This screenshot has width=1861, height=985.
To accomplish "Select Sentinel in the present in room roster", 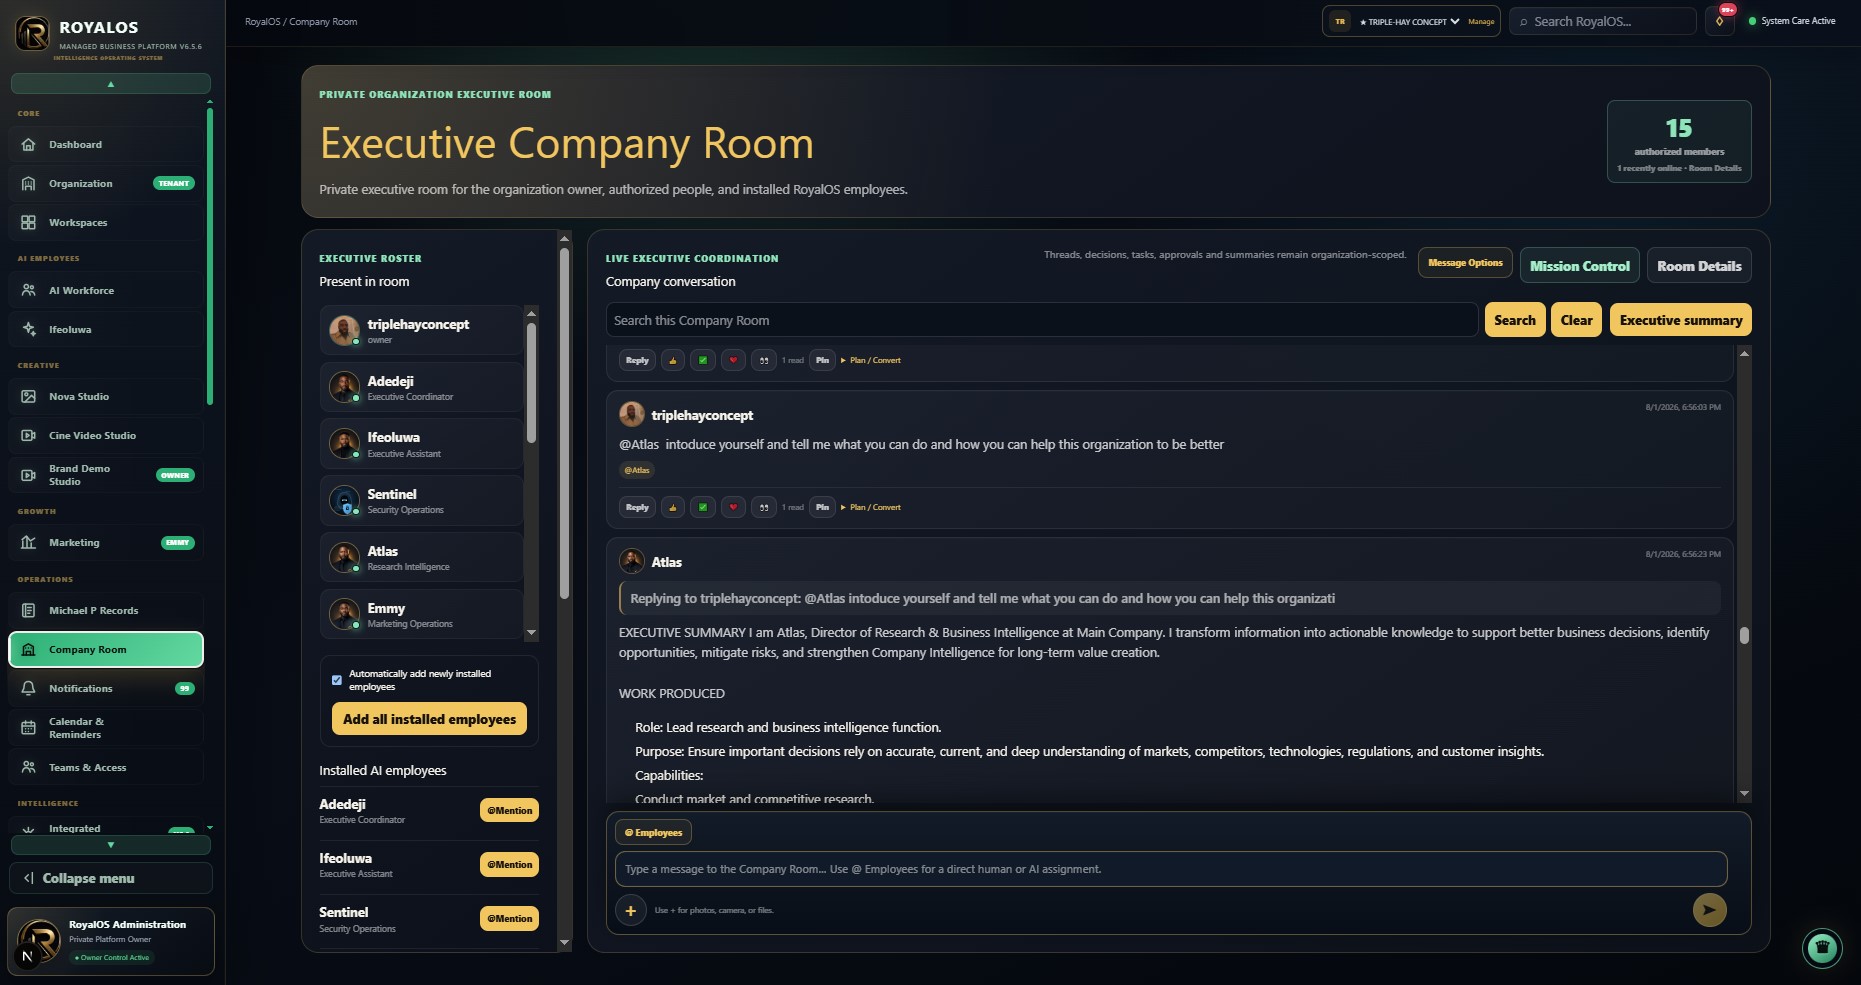I will click(421, 501).
